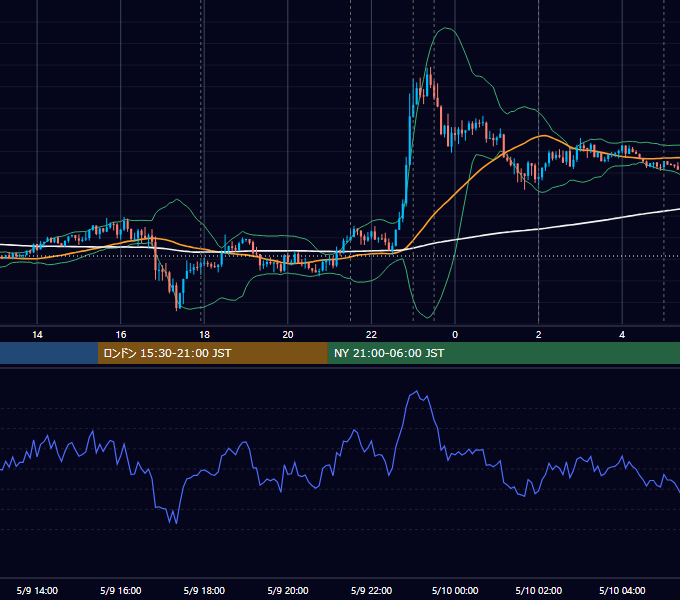Click the 5/9 22:00 time label
The image size is (680, 600).
[371, 590]
